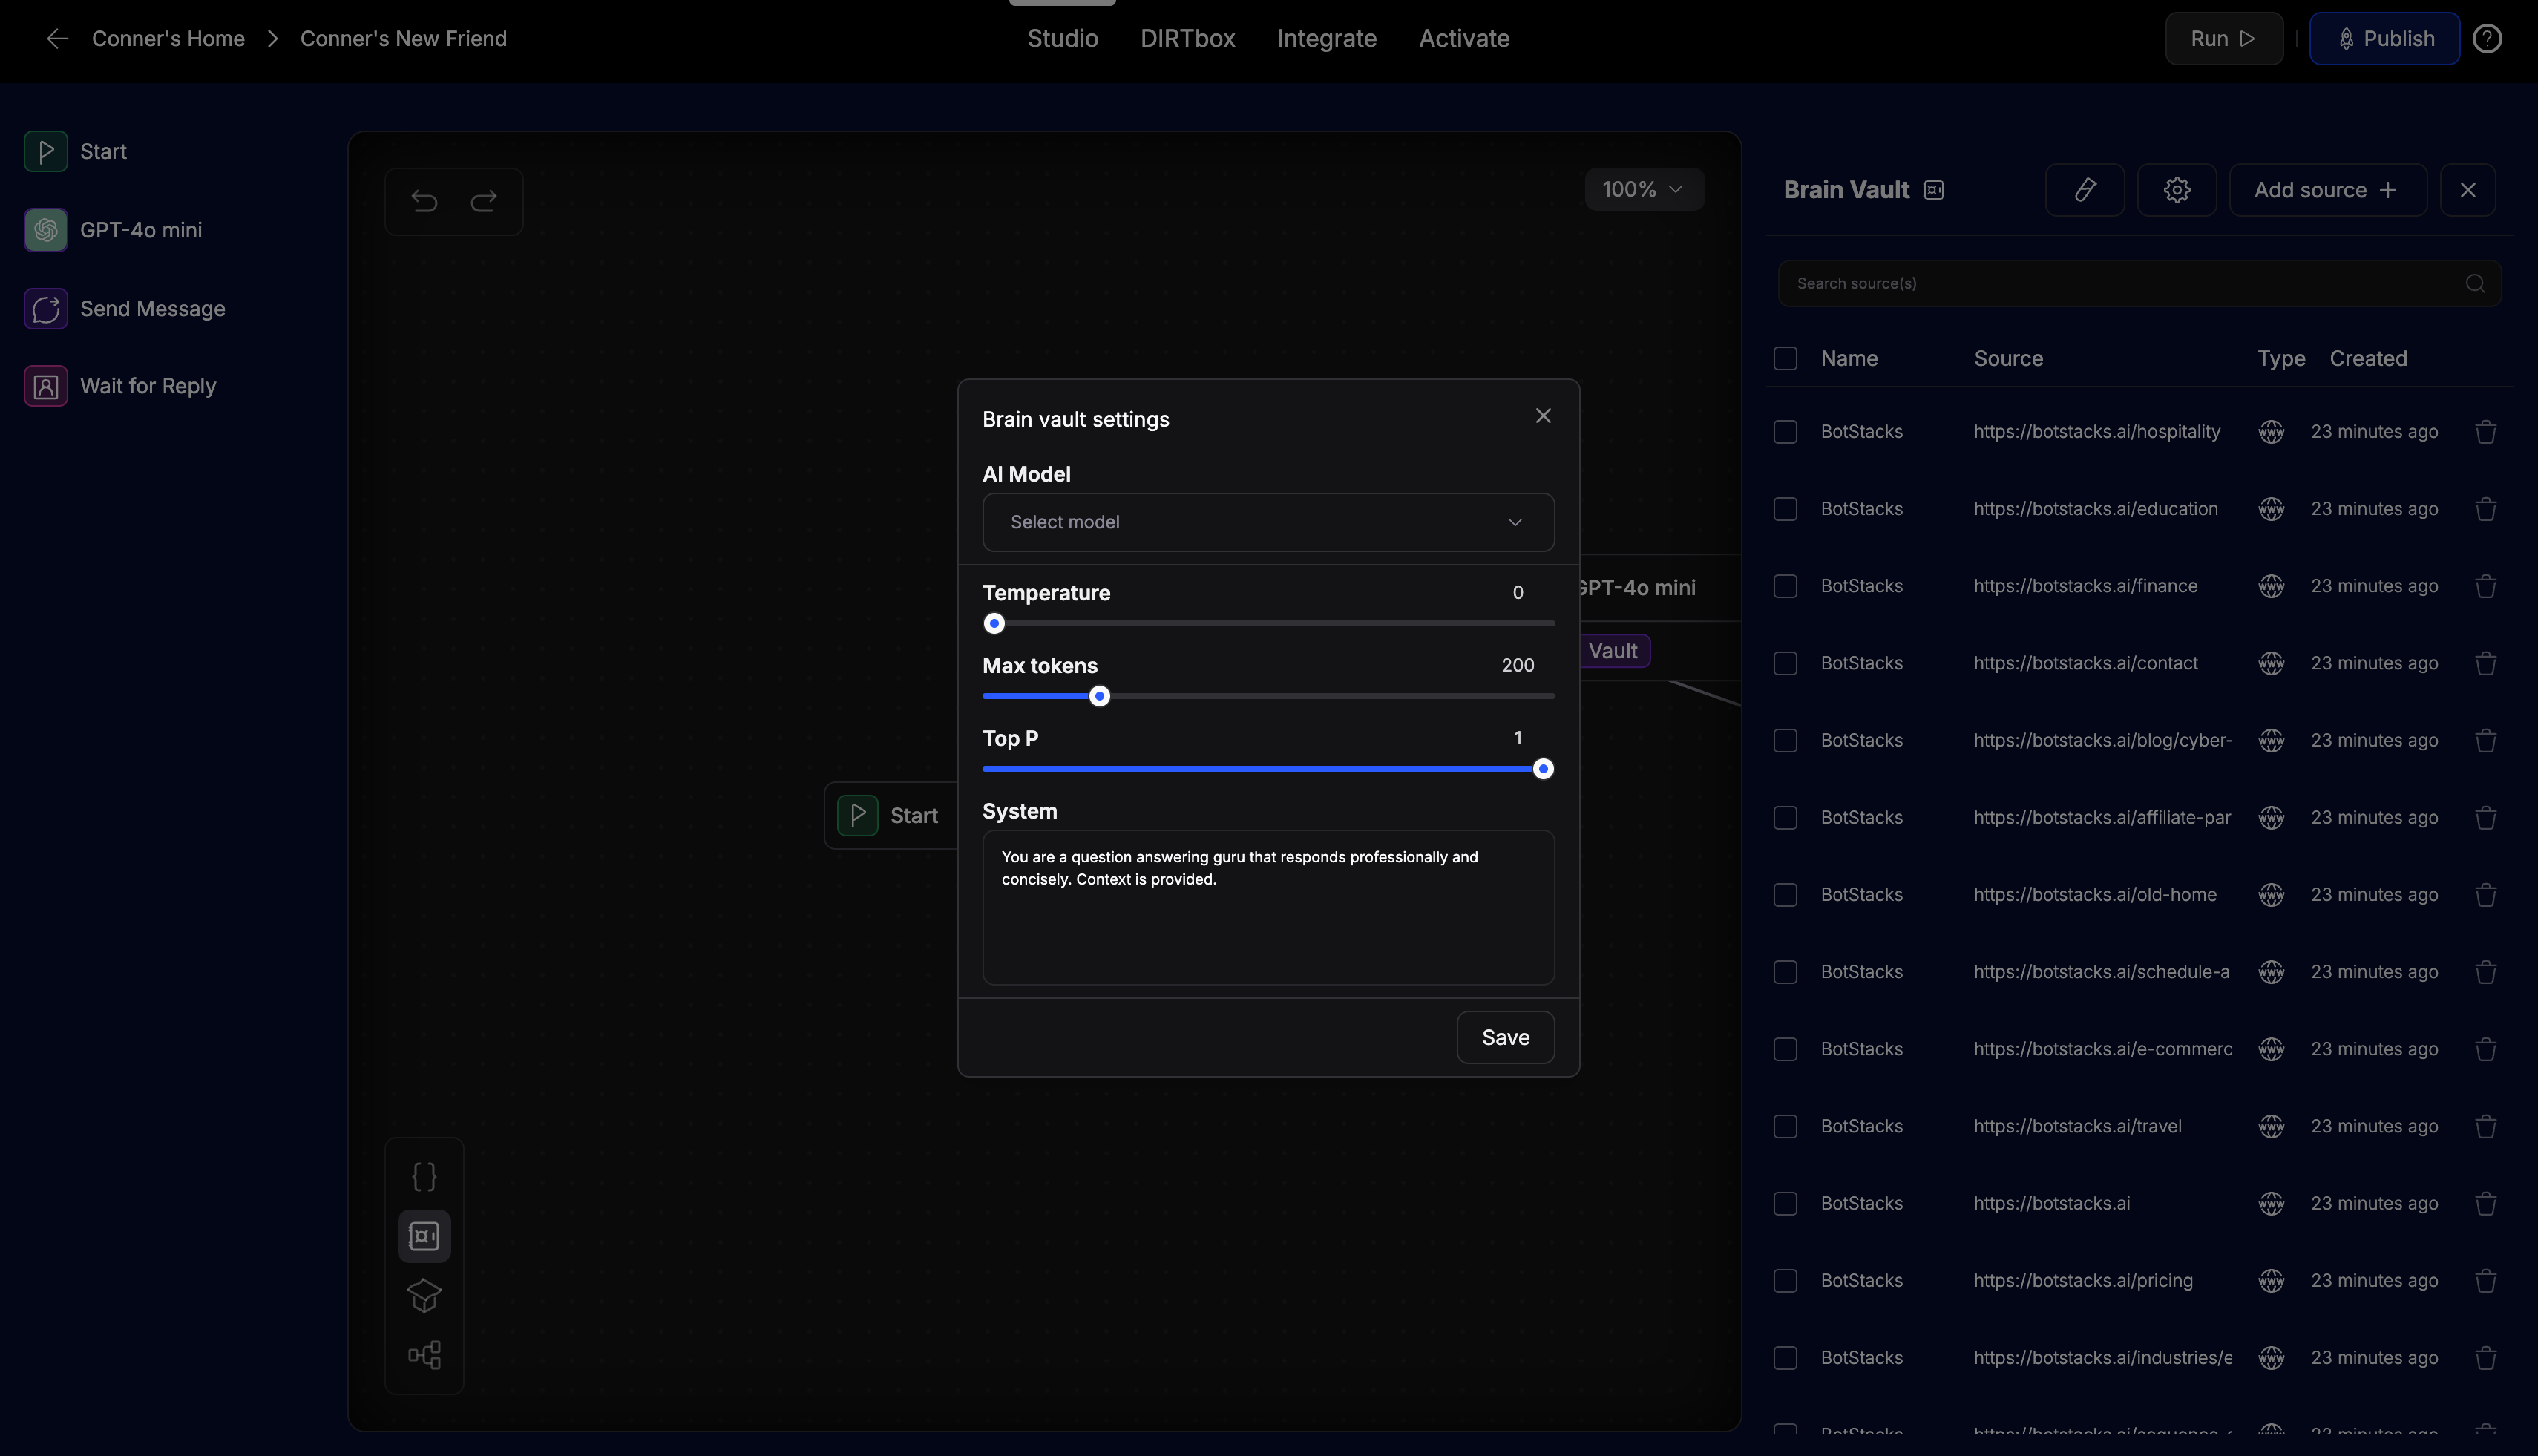Delete the hospitality source with its trash icon
This screenshot has width=2538, height=1456.
coord(2486,431)
